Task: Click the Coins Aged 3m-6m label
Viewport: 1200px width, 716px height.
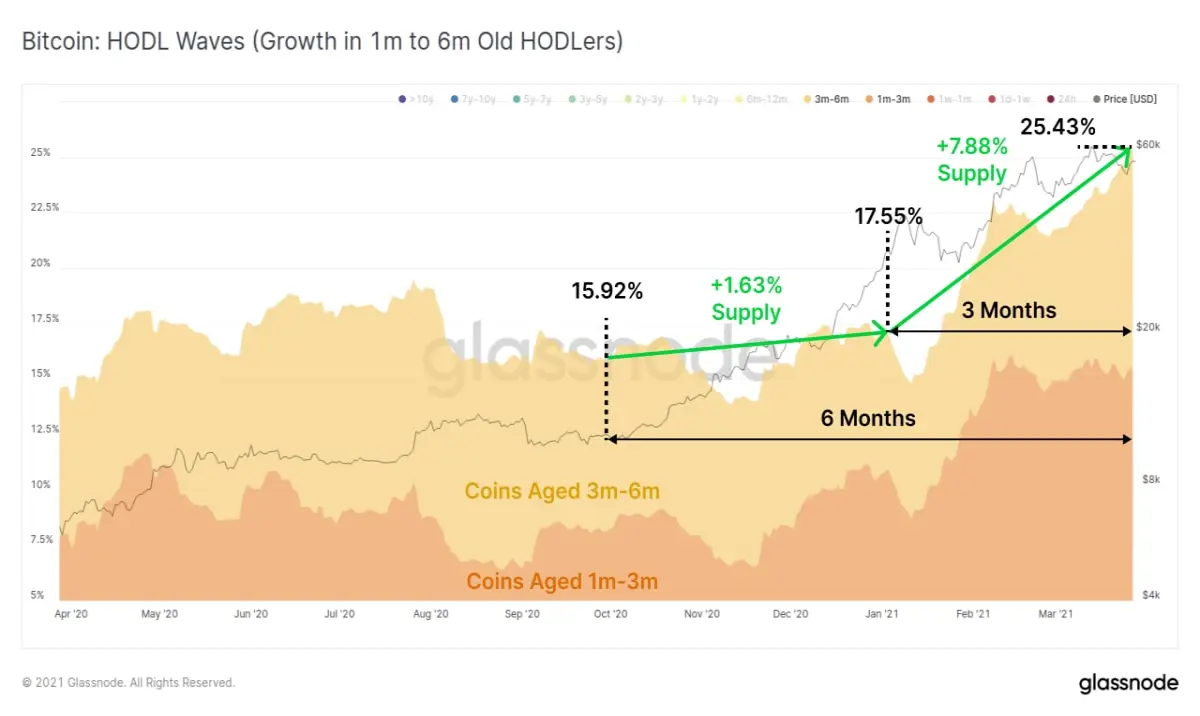Action: click(x=562, y=491)
